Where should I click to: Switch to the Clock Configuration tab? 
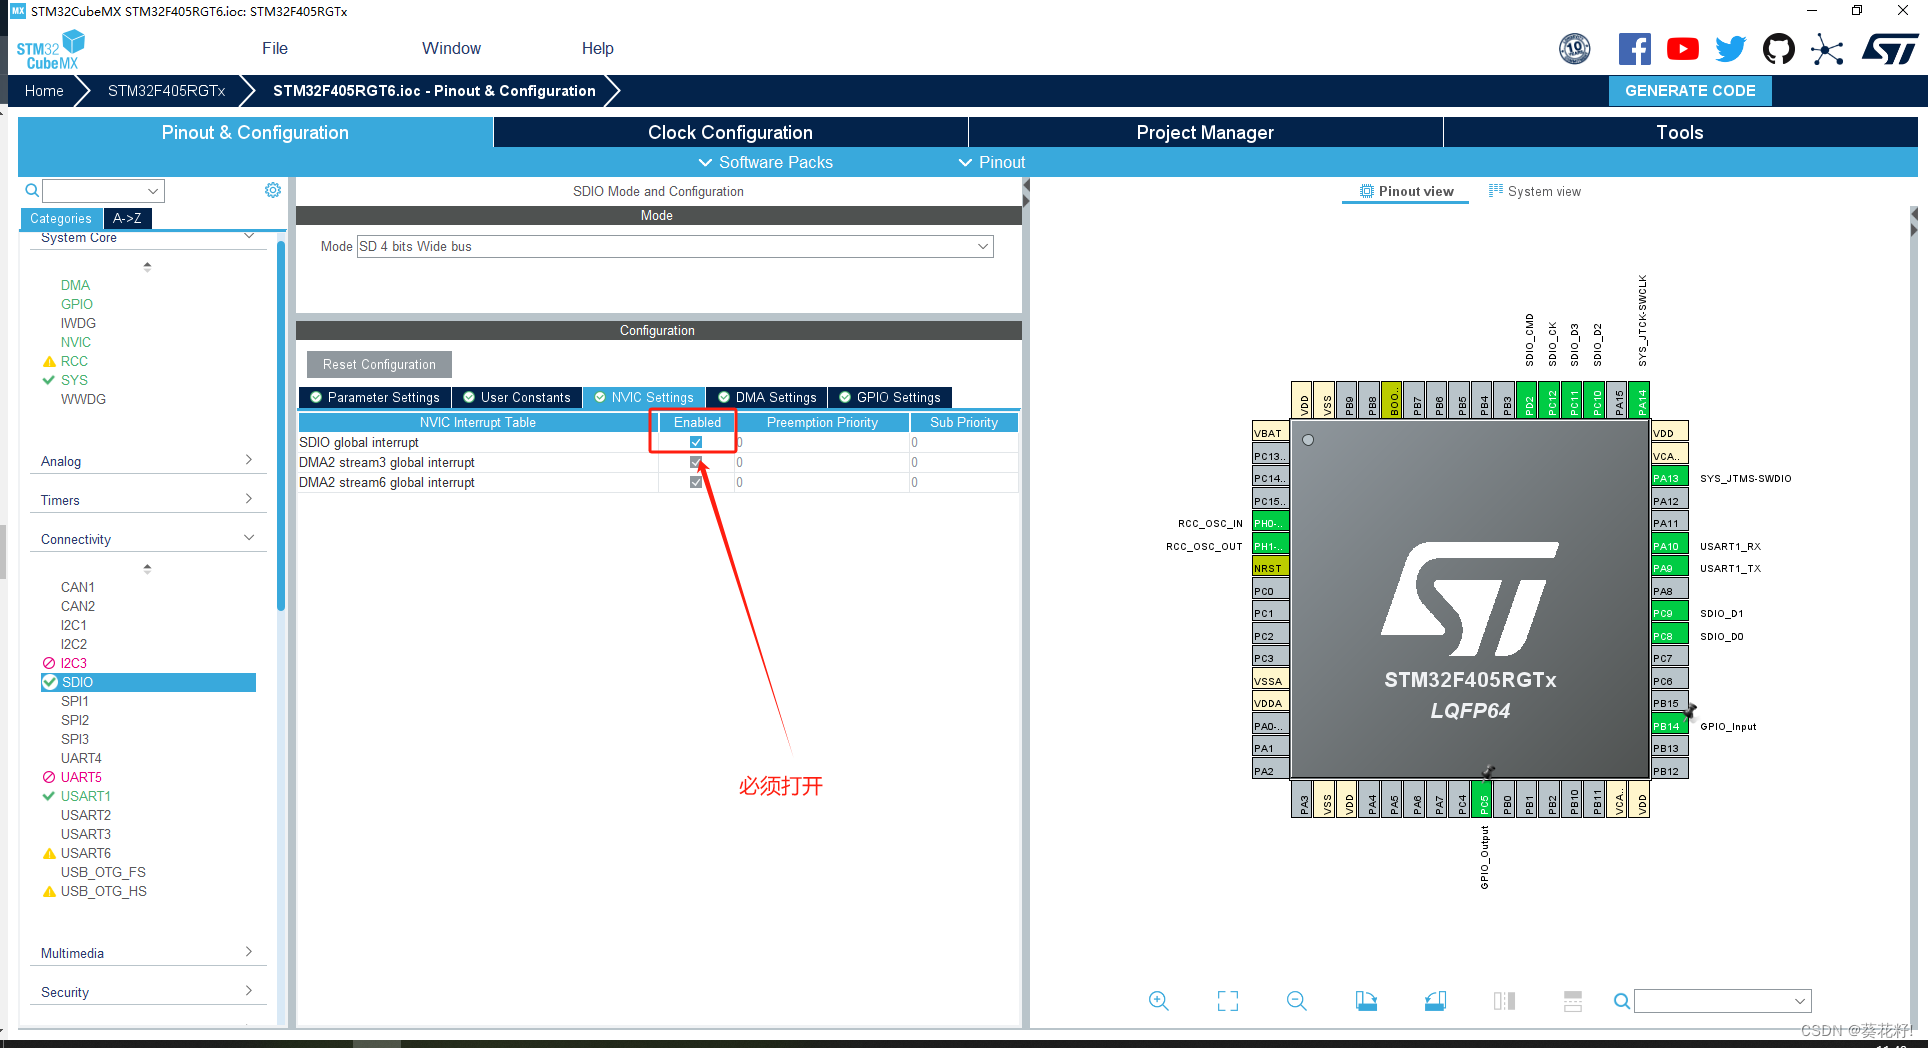click(x=729, y=132)
